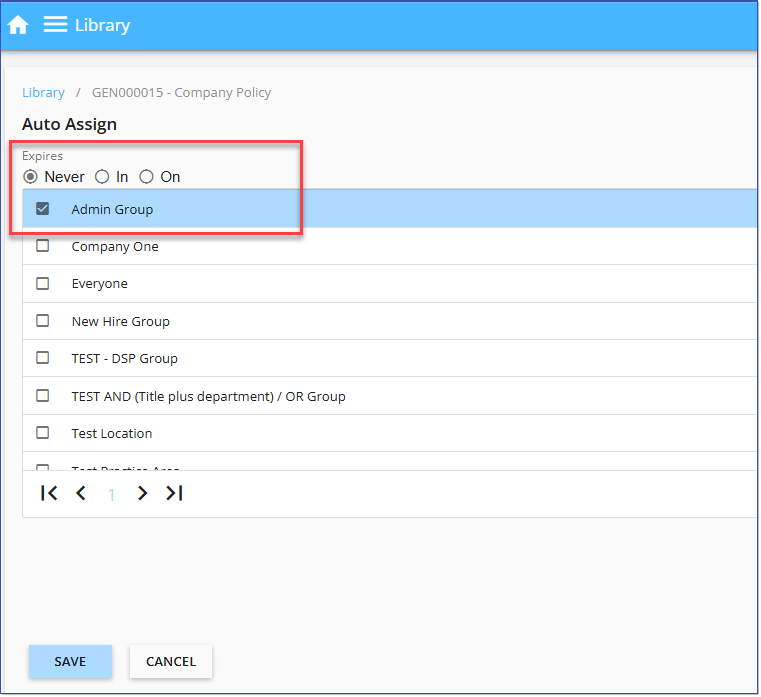Image resolution: width=761 pixels, height=697 pixels.
Task: Select the On expiration radio button
Action: (x=147, y=177)
